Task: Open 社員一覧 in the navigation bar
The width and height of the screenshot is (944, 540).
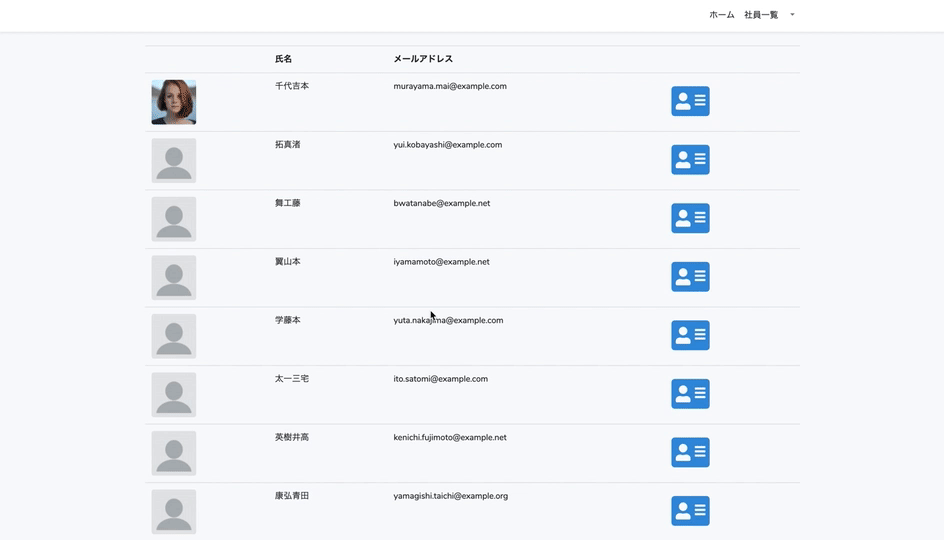Action: [x=761, y=15]
